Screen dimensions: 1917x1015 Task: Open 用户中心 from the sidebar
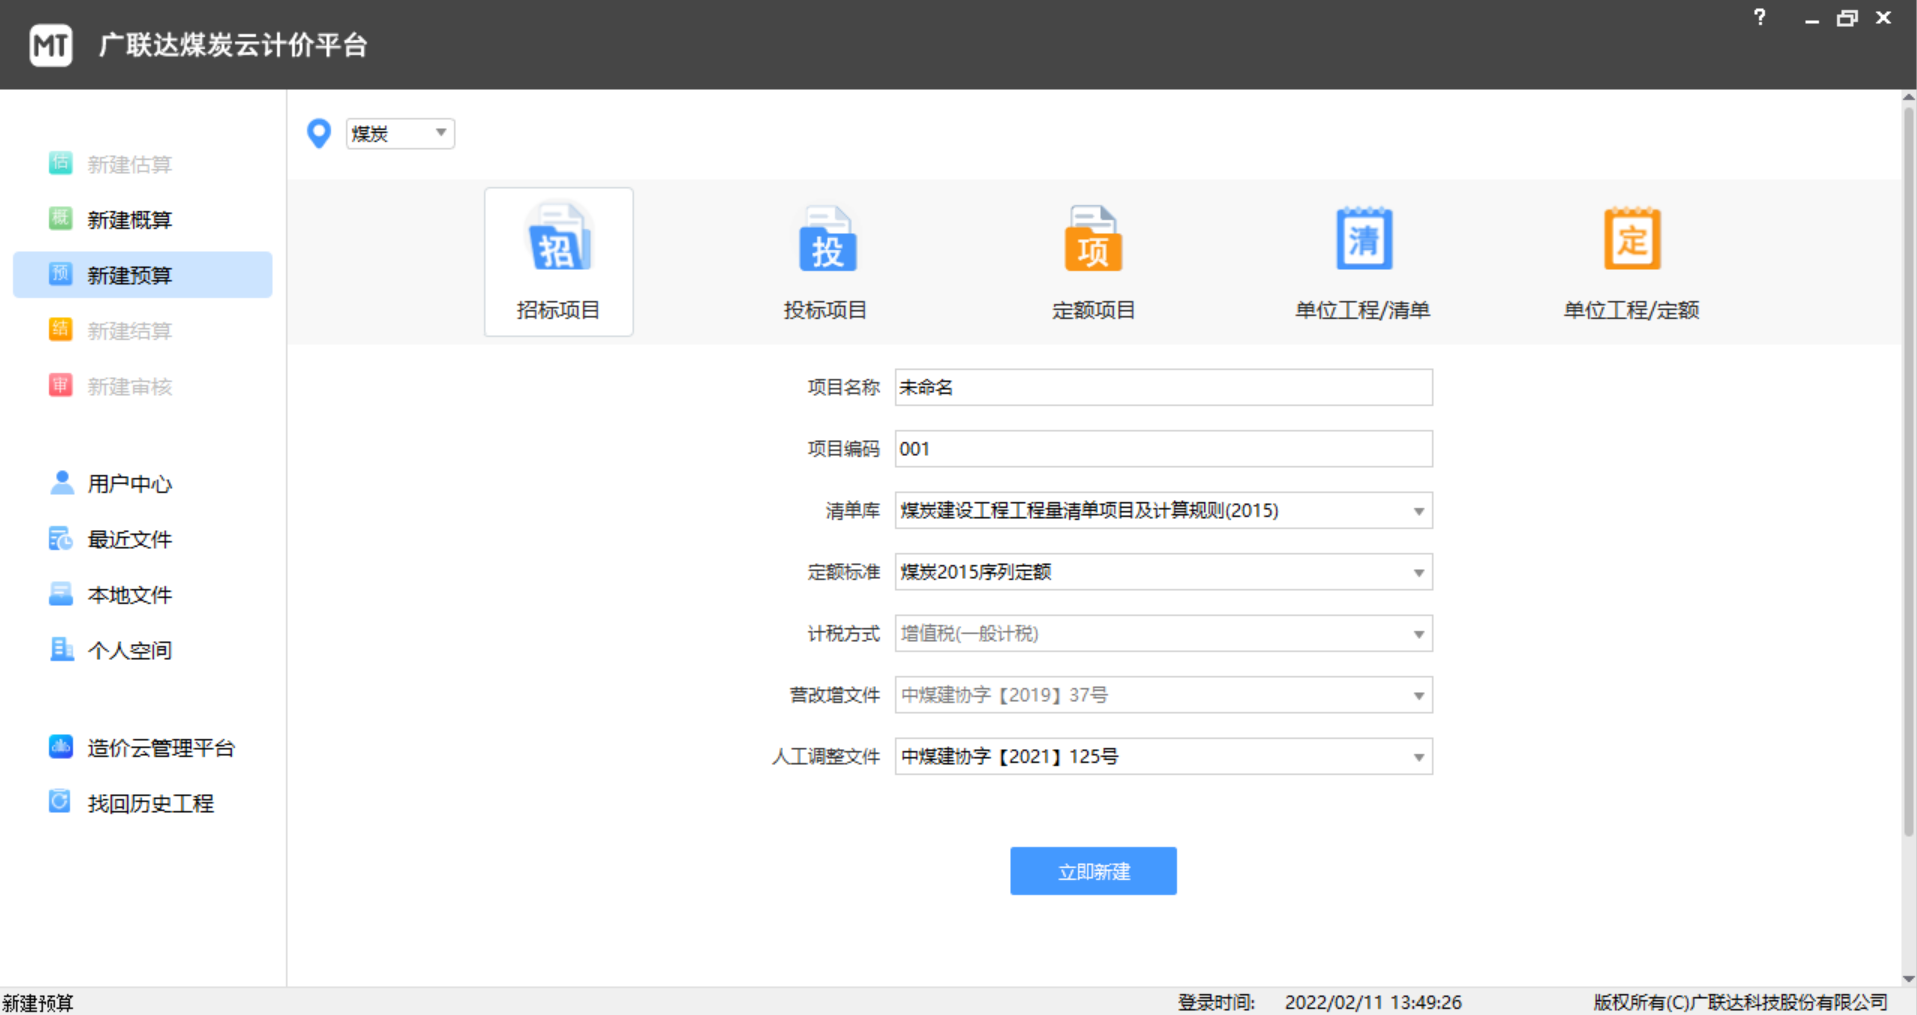(x=128, y=484)
